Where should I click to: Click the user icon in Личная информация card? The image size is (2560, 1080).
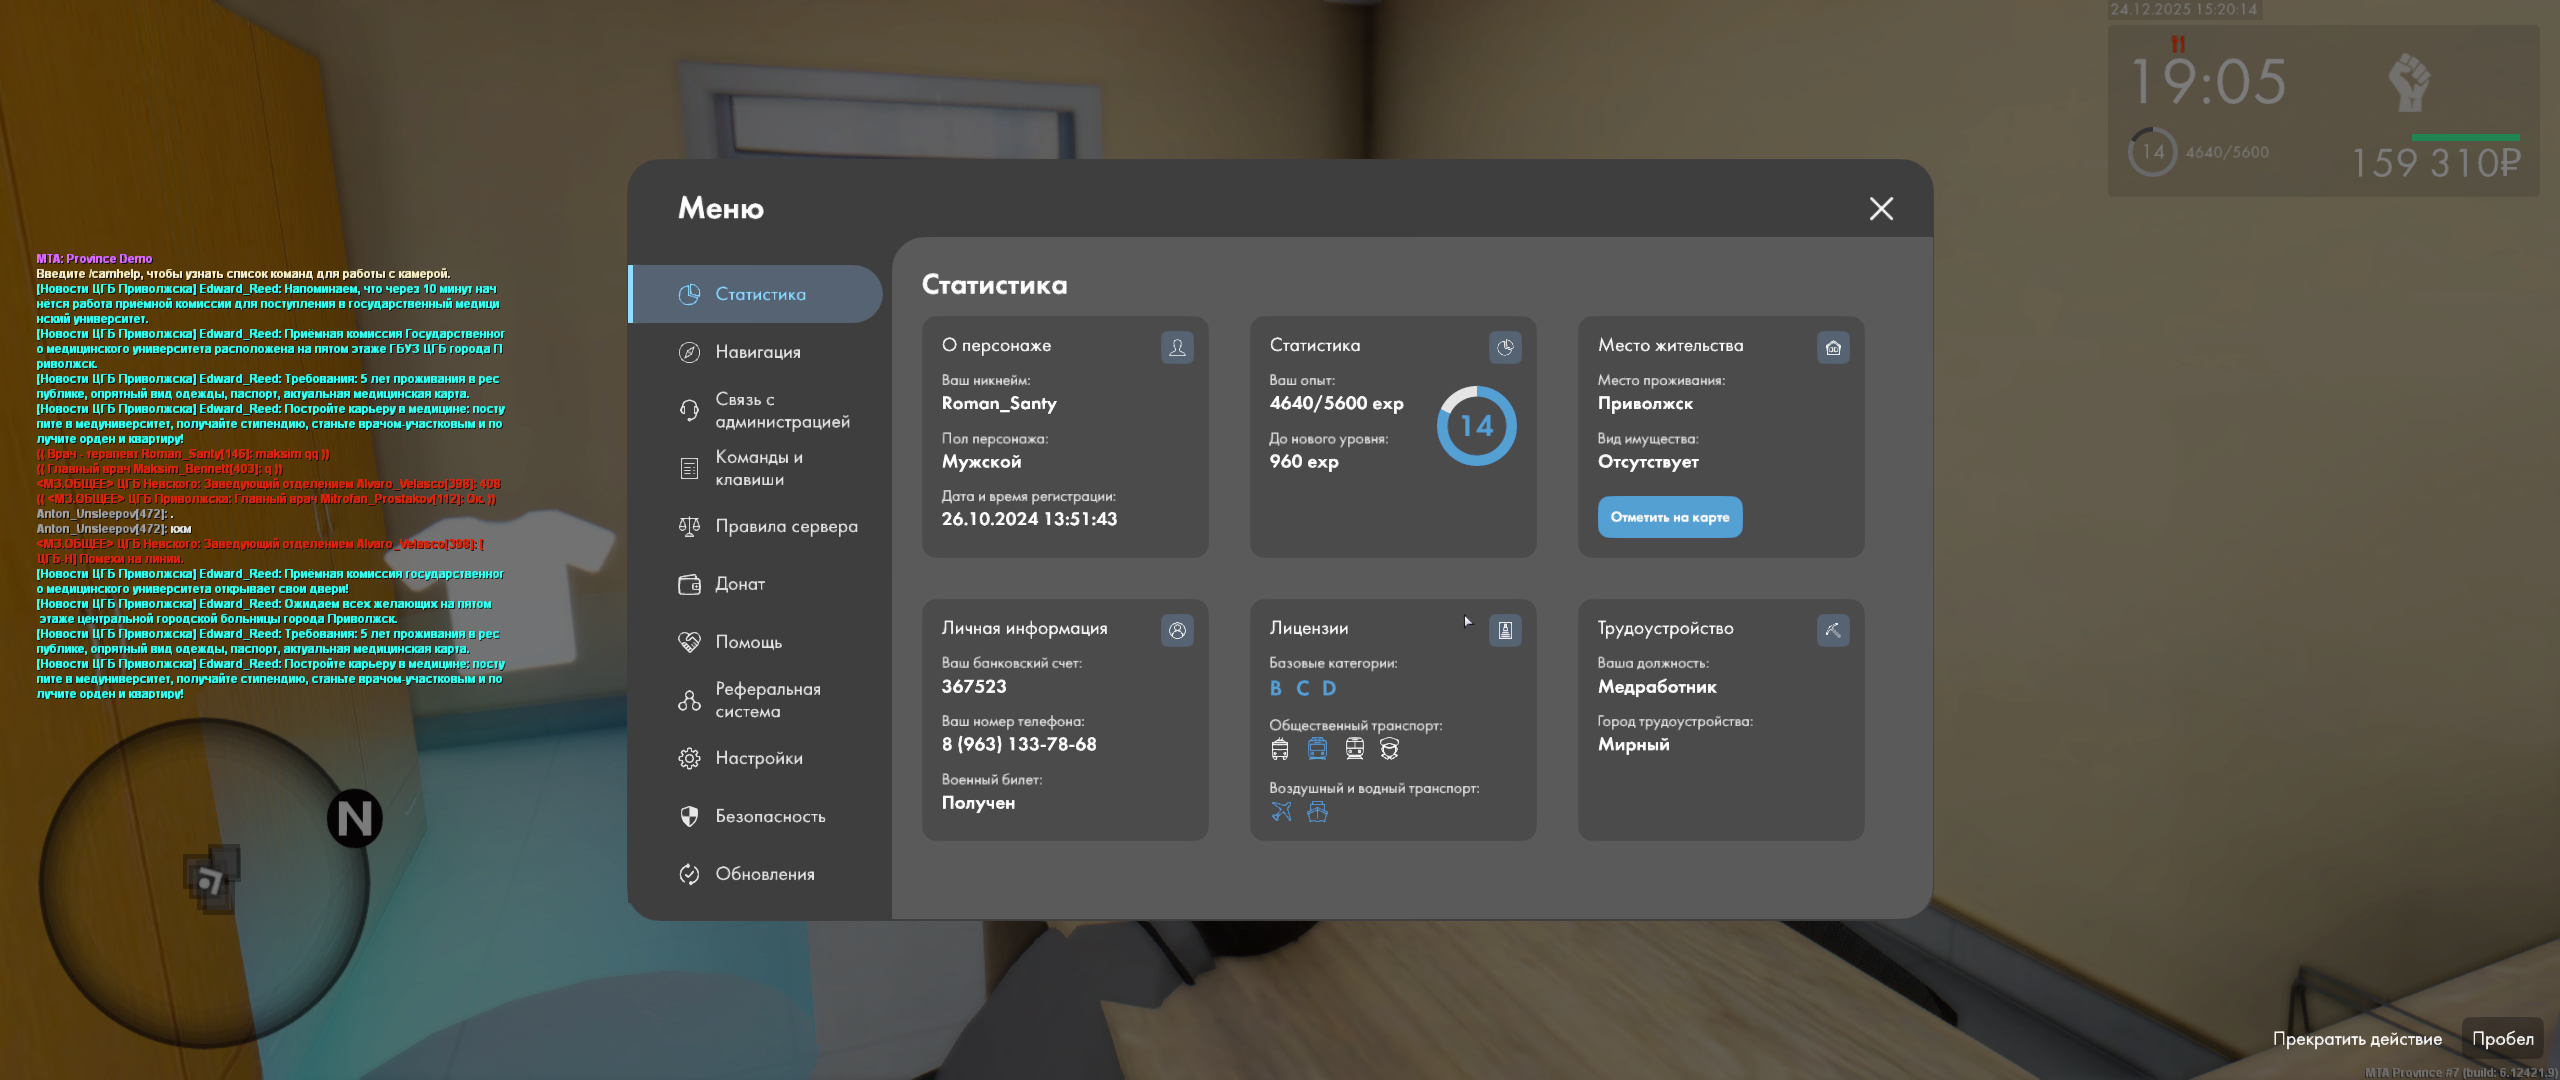pyautogui.click(x=1177, y=631)
